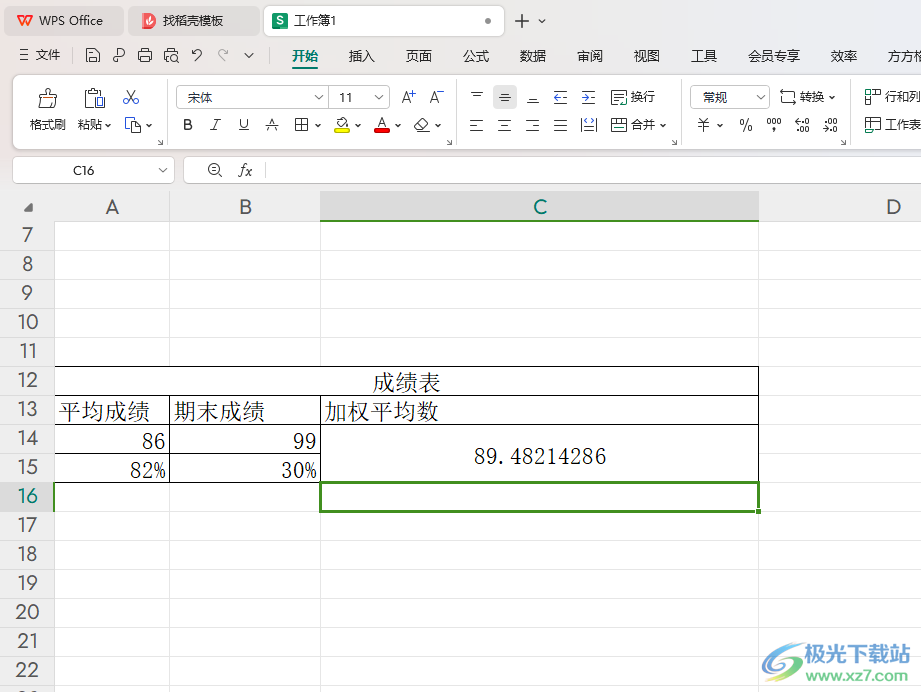921x692 pixels.
Task: Align text vertically to middle
Action: [x=505, y=98]
